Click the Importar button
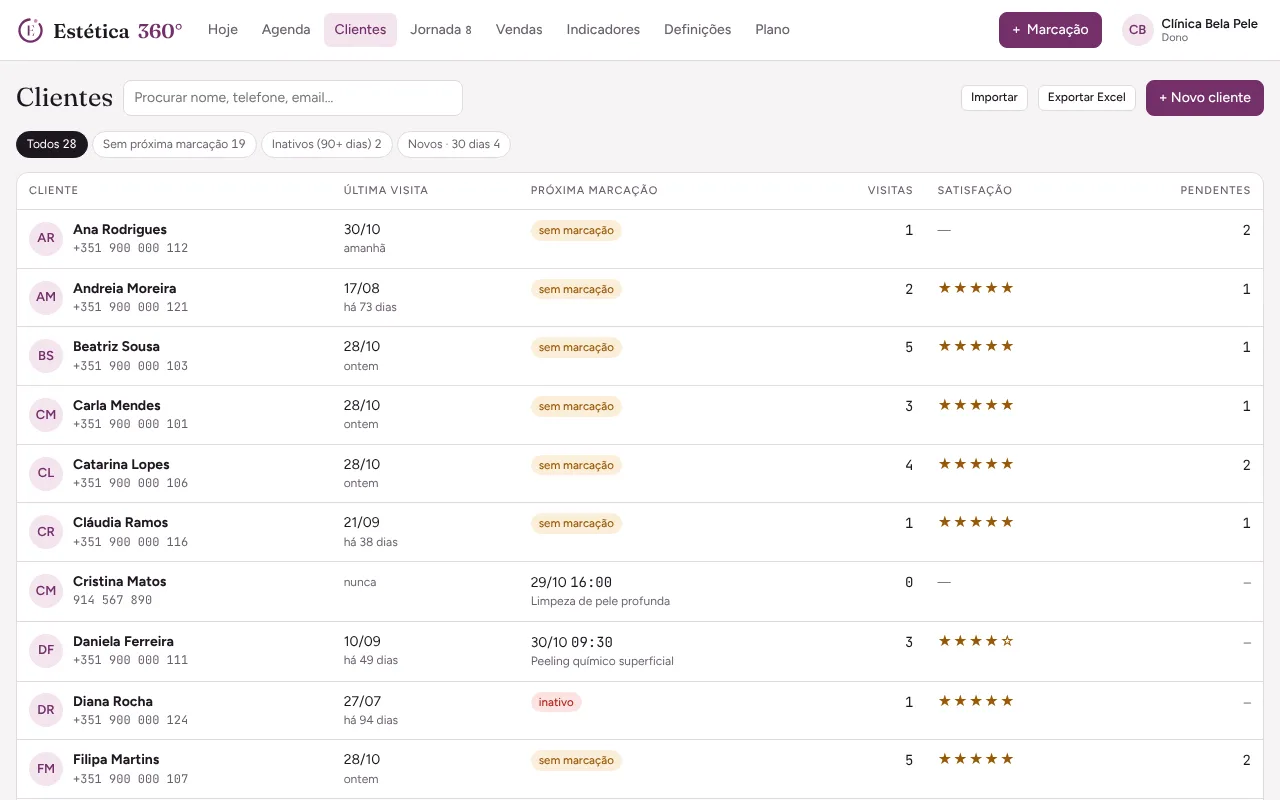This screenshot has width=1280, height=800. click(994, 98)
